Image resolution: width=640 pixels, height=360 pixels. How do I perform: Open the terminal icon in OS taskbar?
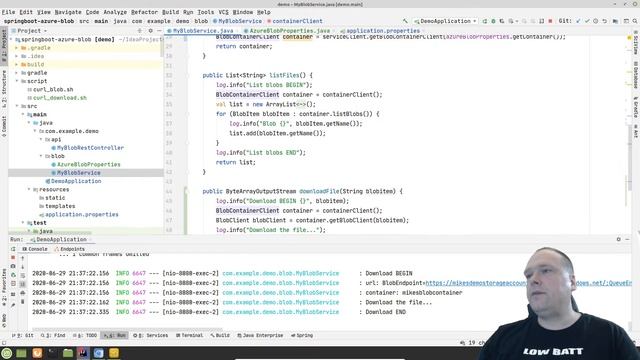click(52, 353)
